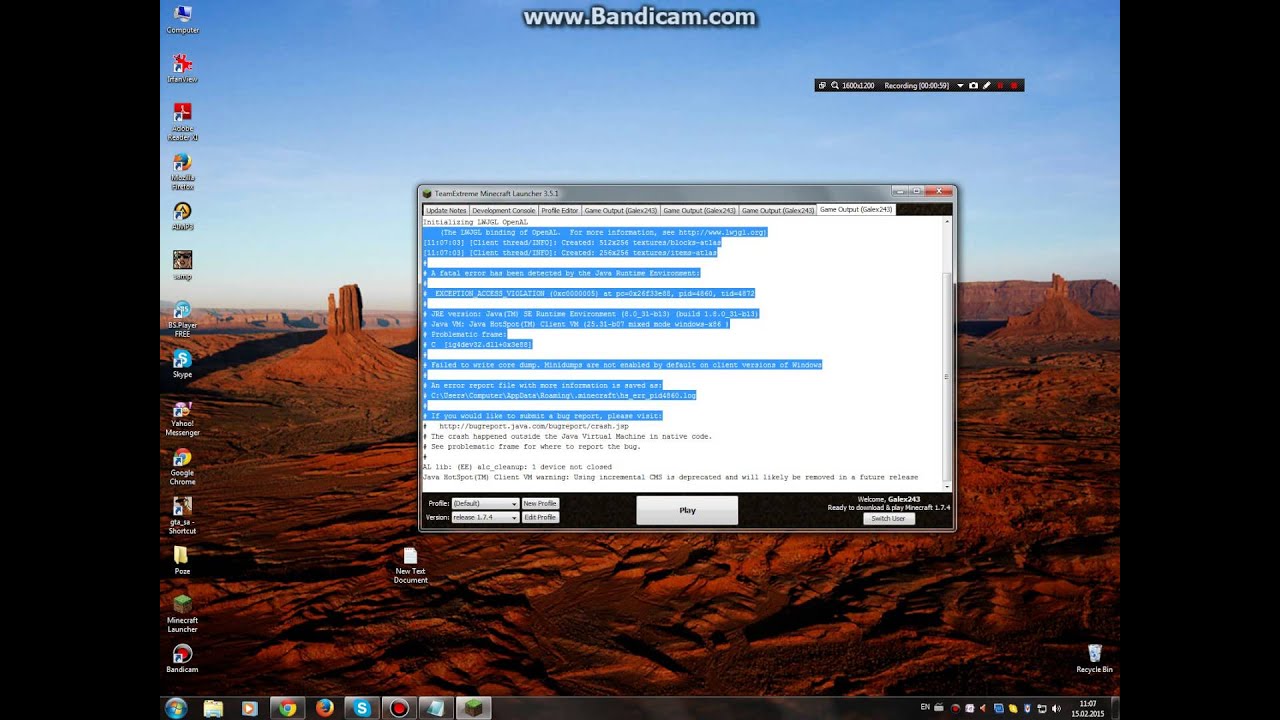
Task: Click the 'Initializing LWJGL OpenAL' line
Action: click(475, 221)
